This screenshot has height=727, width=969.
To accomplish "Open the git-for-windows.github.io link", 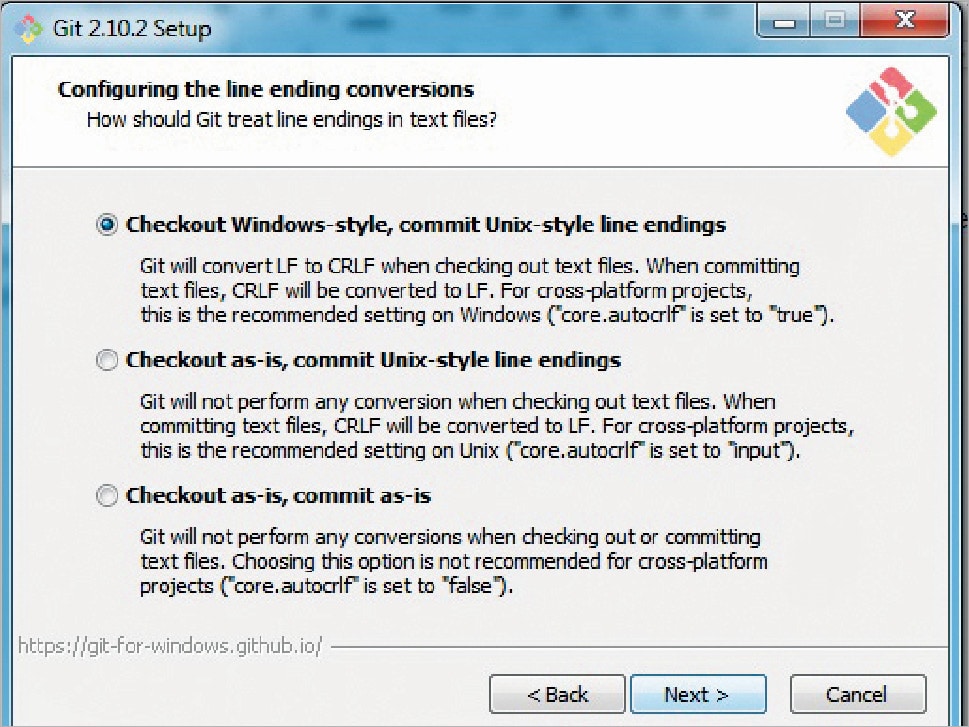I will pos(170,645).
